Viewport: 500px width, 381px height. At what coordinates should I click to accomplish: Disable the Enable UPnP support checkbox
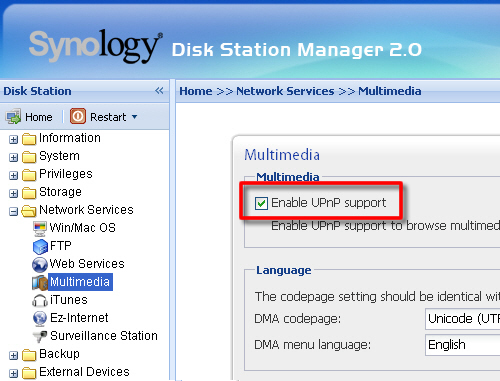click(x=261, y=203)
